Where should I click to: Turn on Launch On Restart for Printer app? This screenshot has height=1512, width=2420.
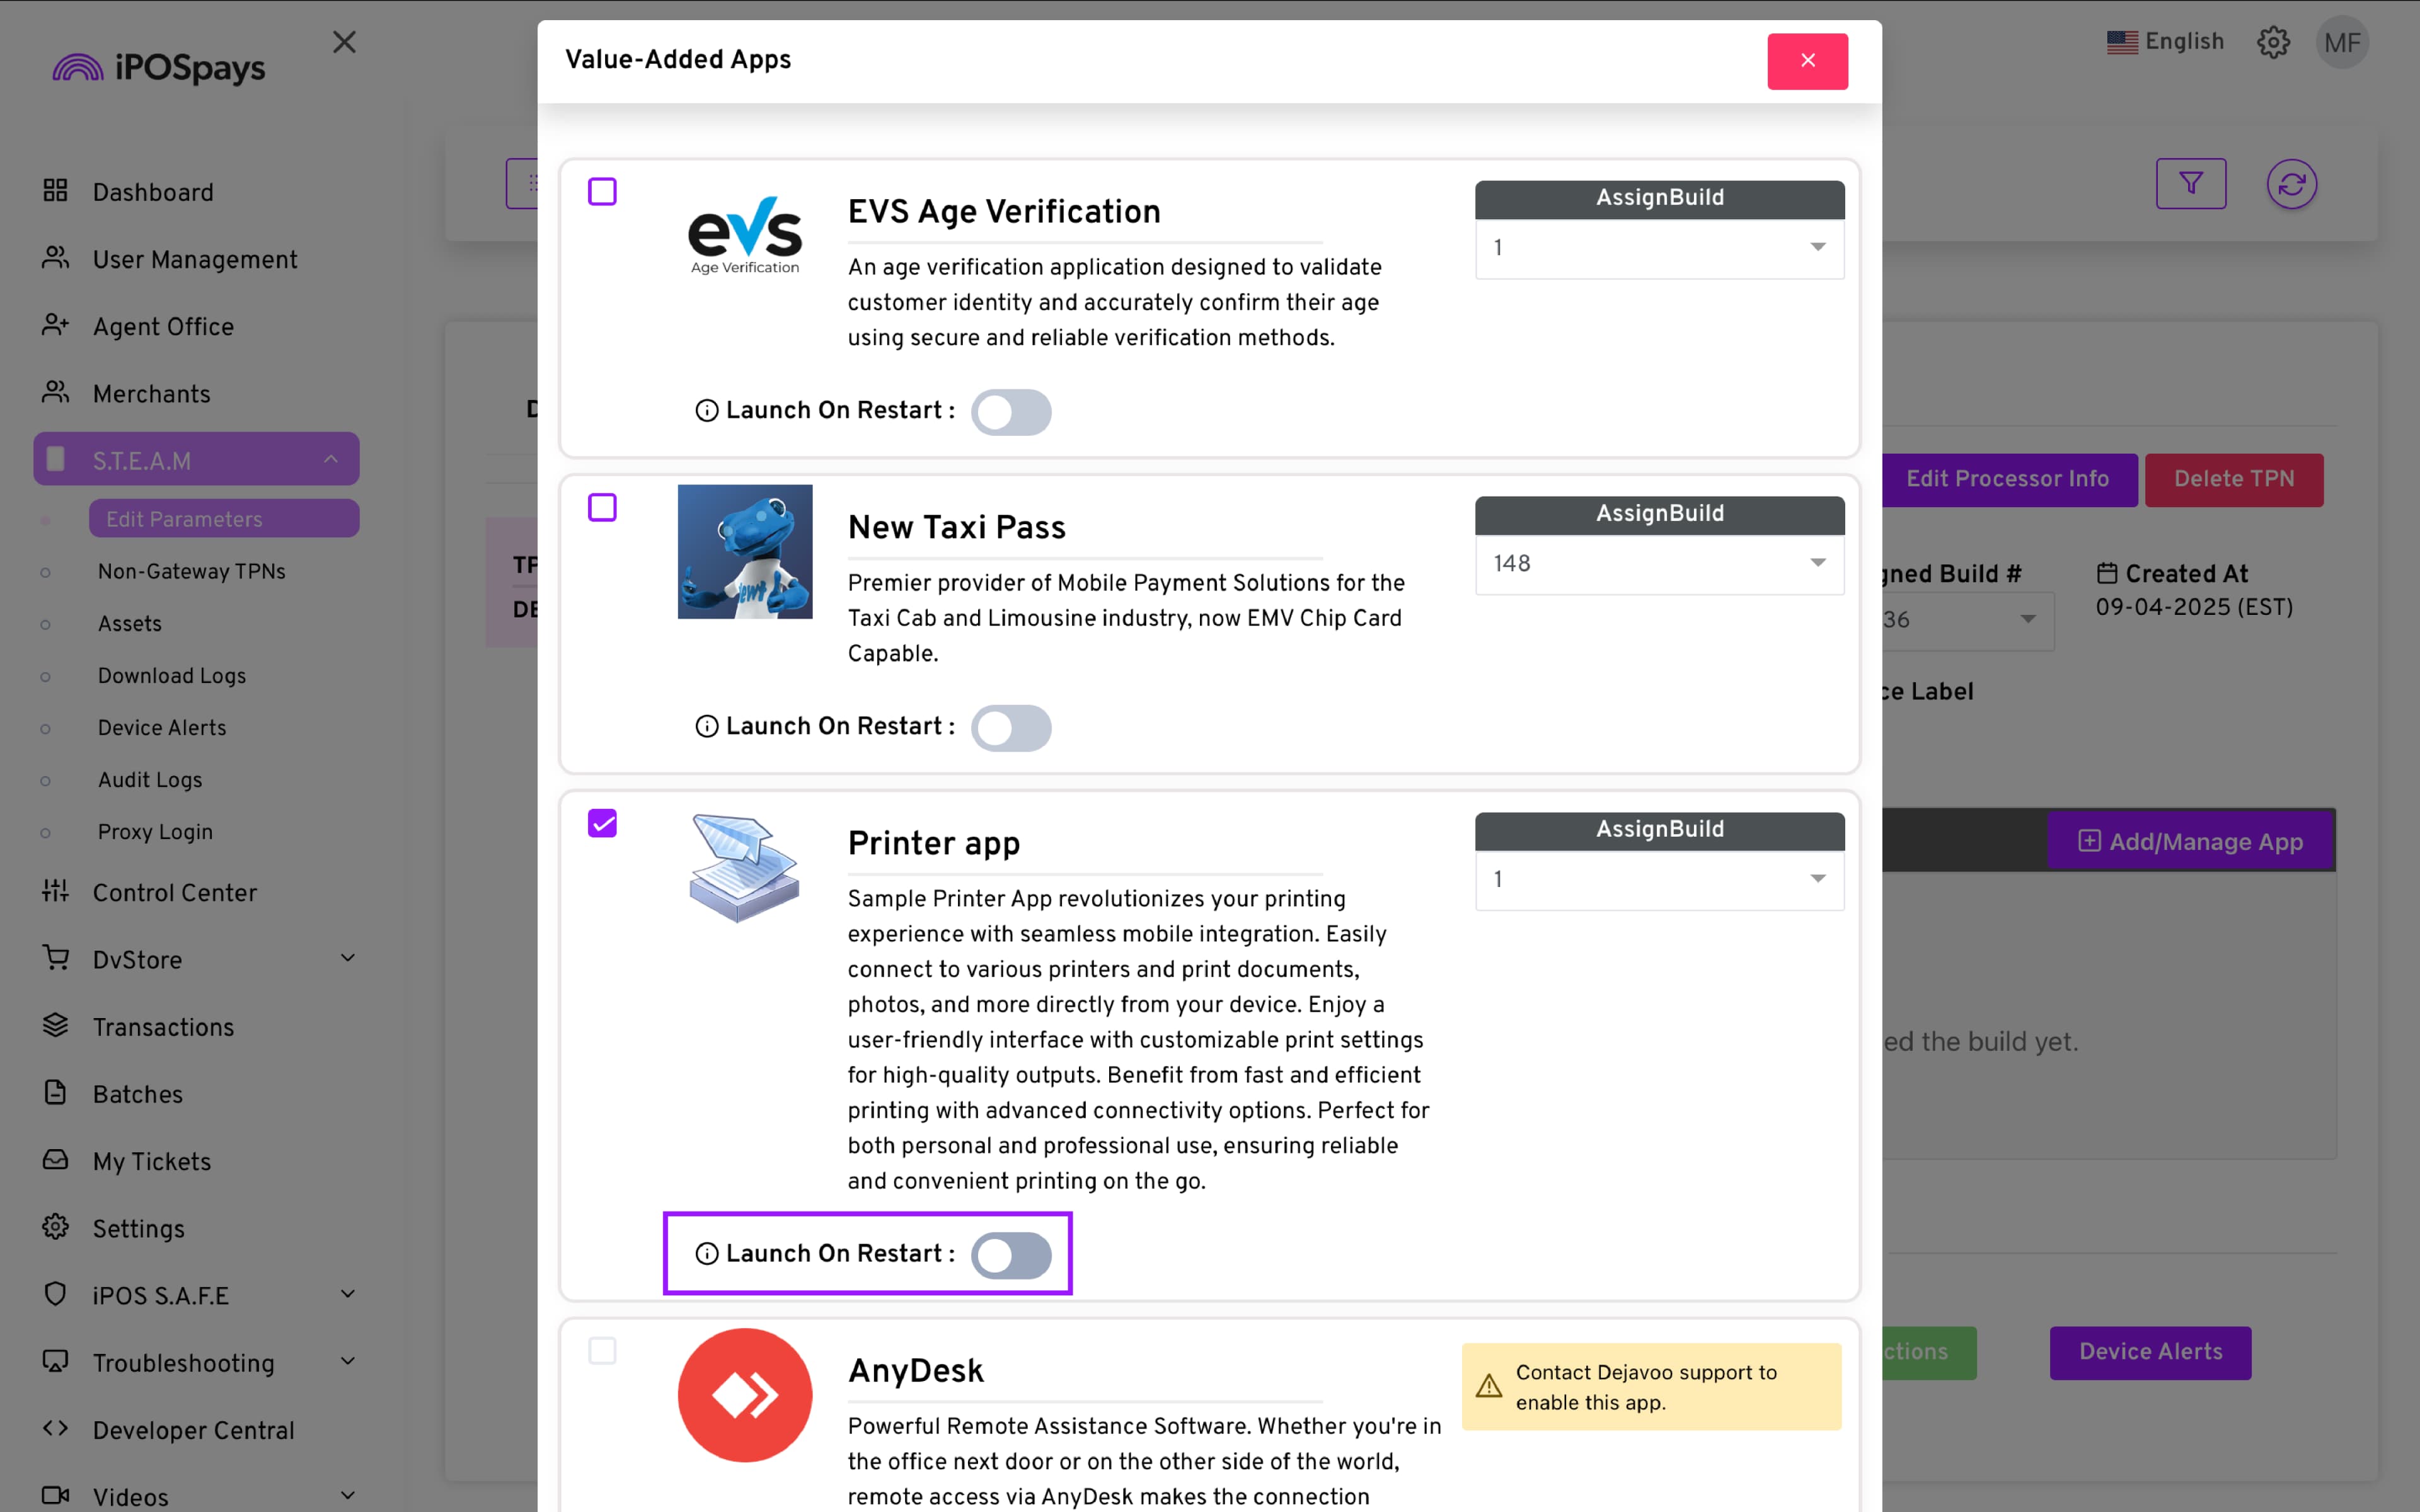coord(1011,1256)
